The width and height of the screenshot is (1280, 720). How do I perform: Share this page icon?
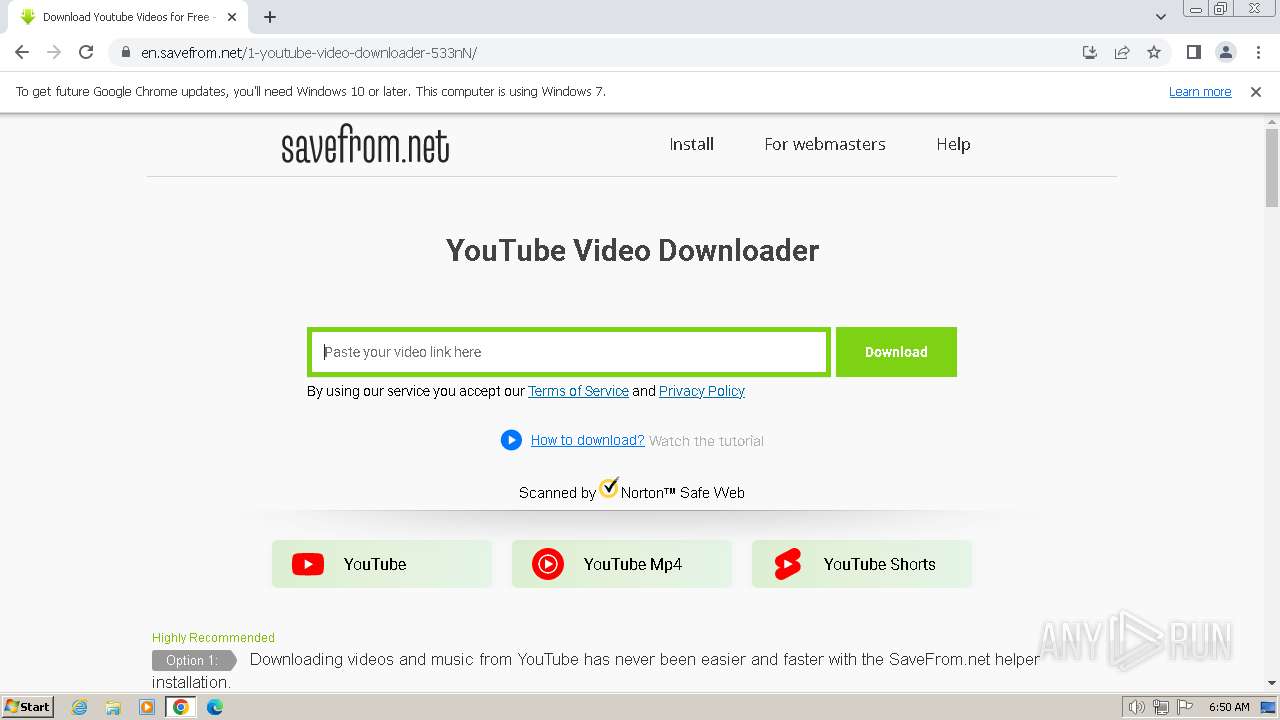pos(1122,52)
